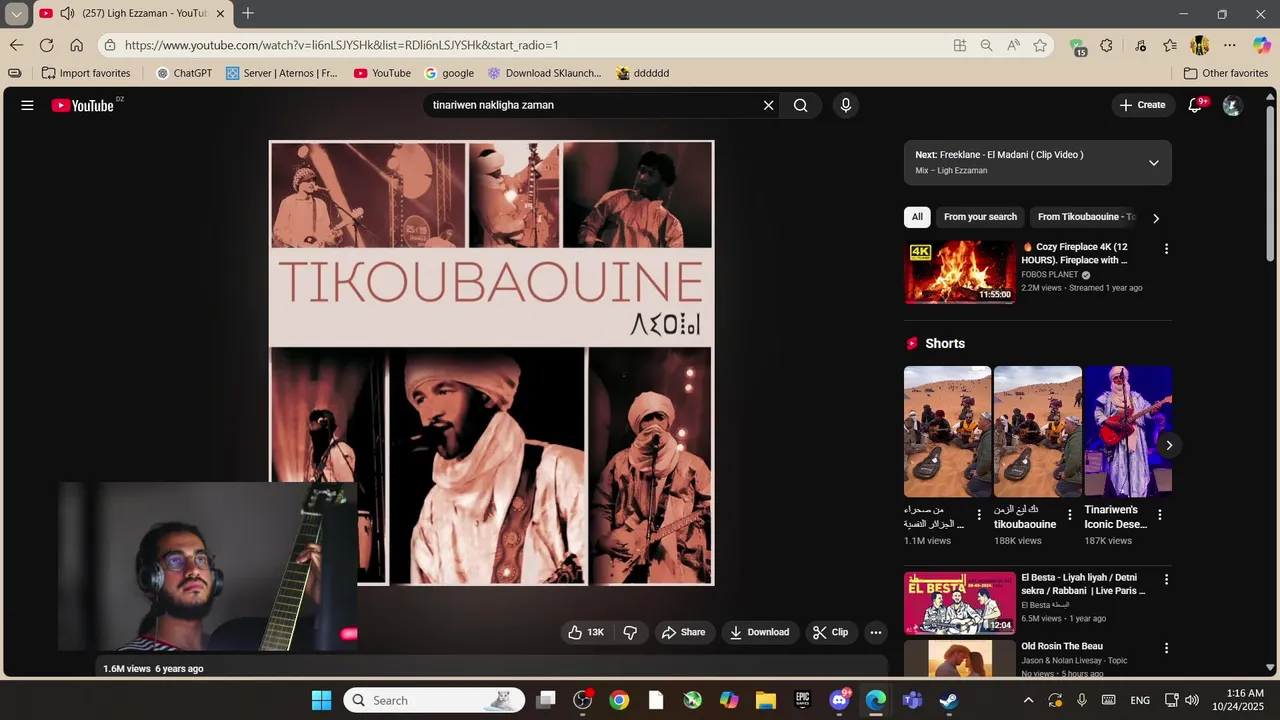Open the browser home page
The width and height of the screenshot is (1280, 720).
pos(76,45)
